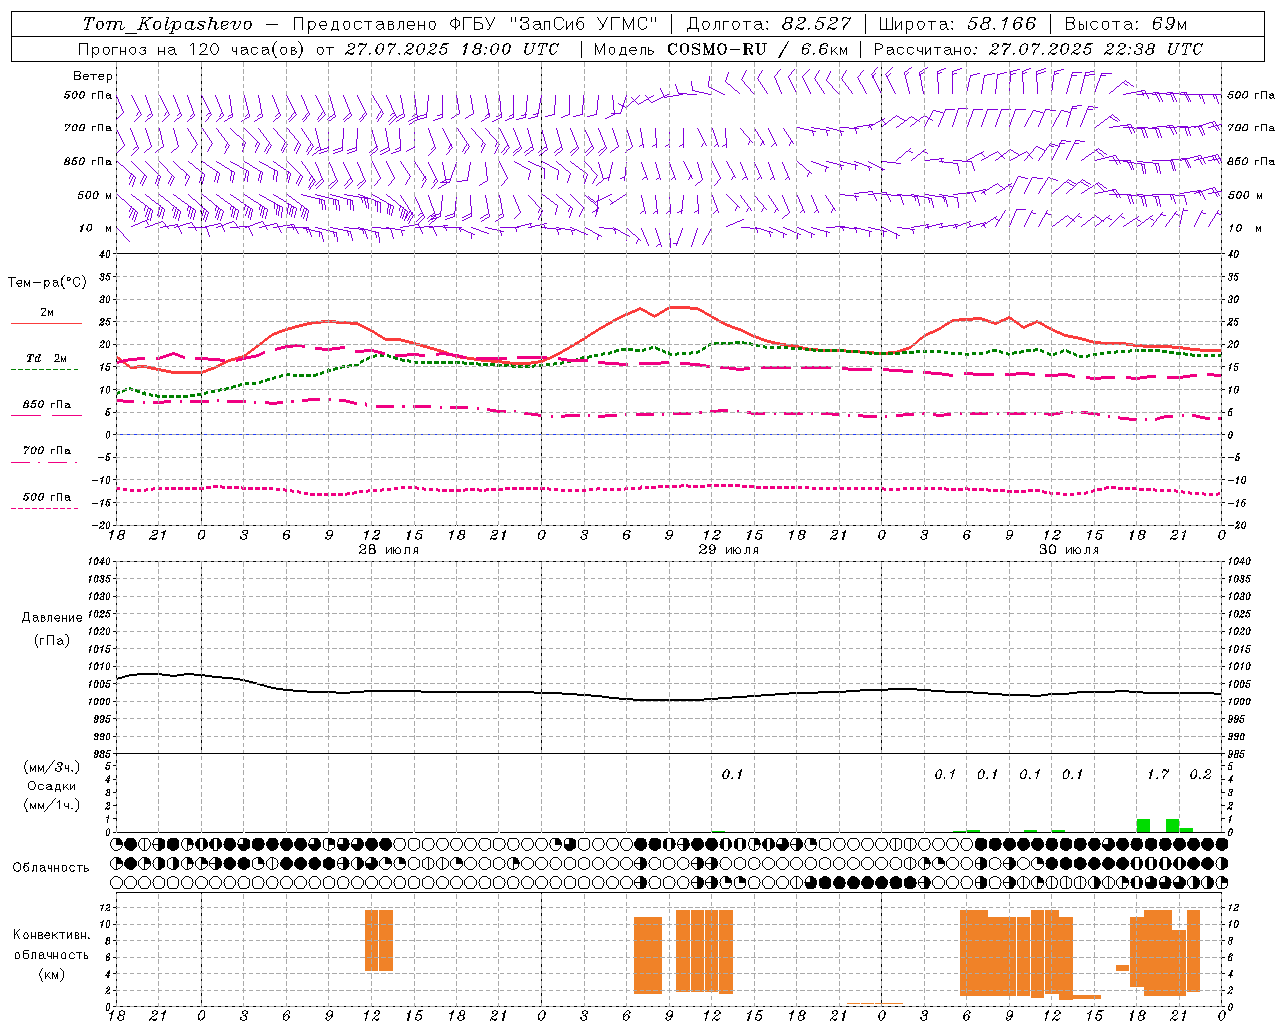Click the 29 июля date label
The width and height of the screenshot is (1280, 1024).
pyautogui.click(x=728, y=550)
